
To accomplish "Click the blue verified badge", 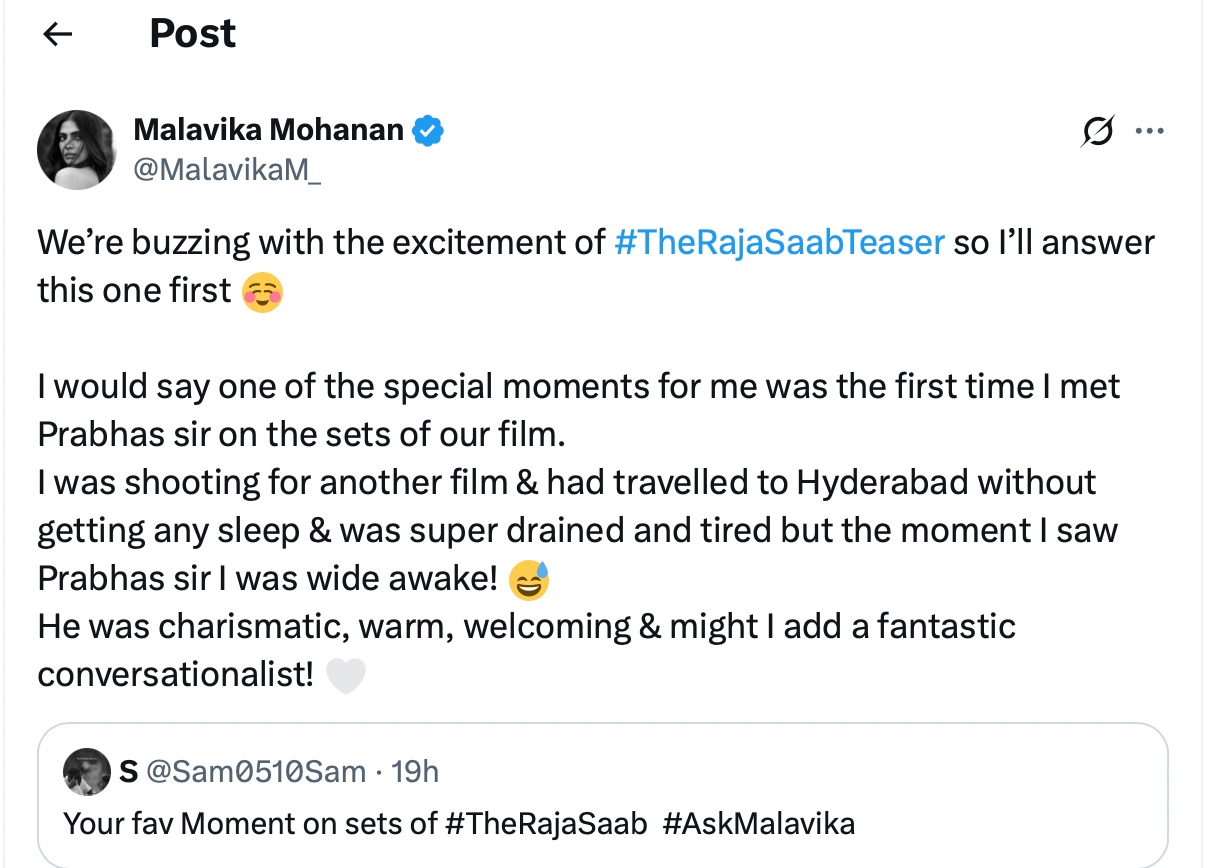I will click(430, 130).
